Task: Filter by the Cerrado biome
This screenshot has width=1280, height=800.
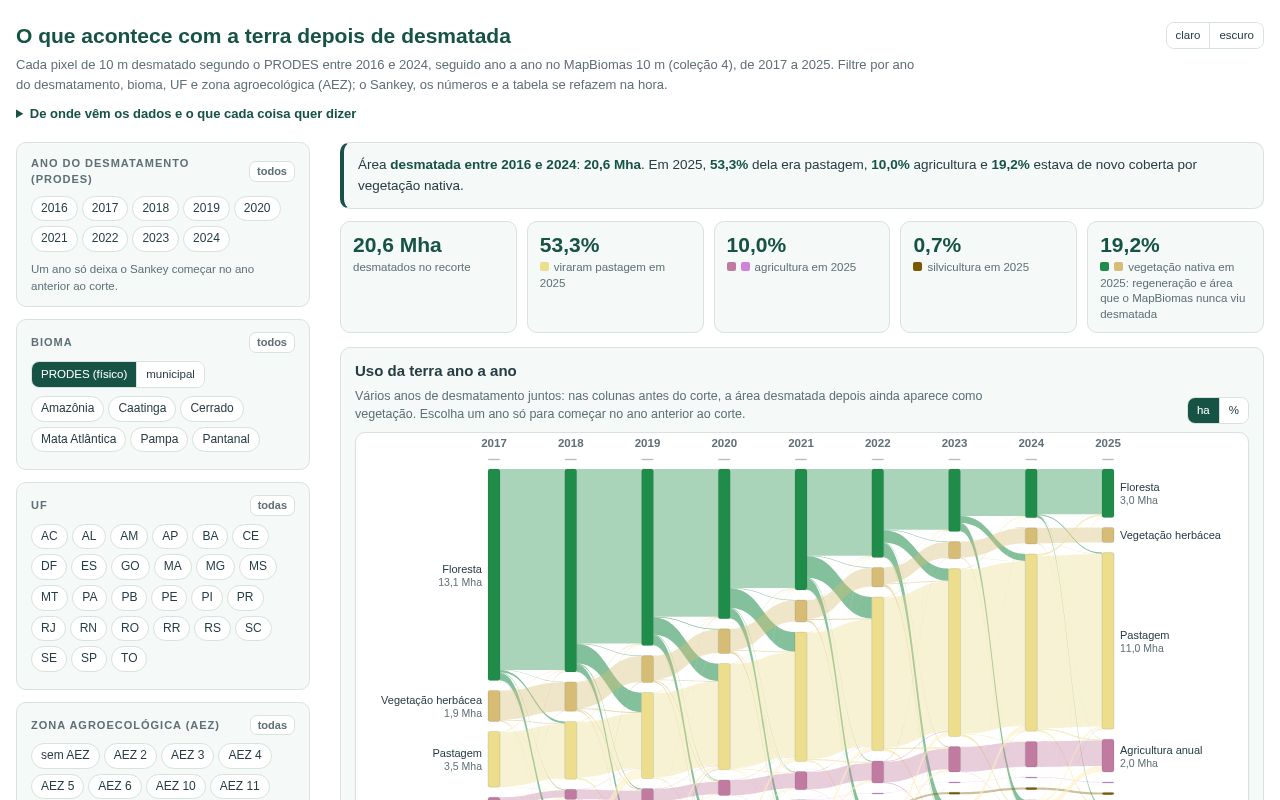Action: click(x=212, y=409)
